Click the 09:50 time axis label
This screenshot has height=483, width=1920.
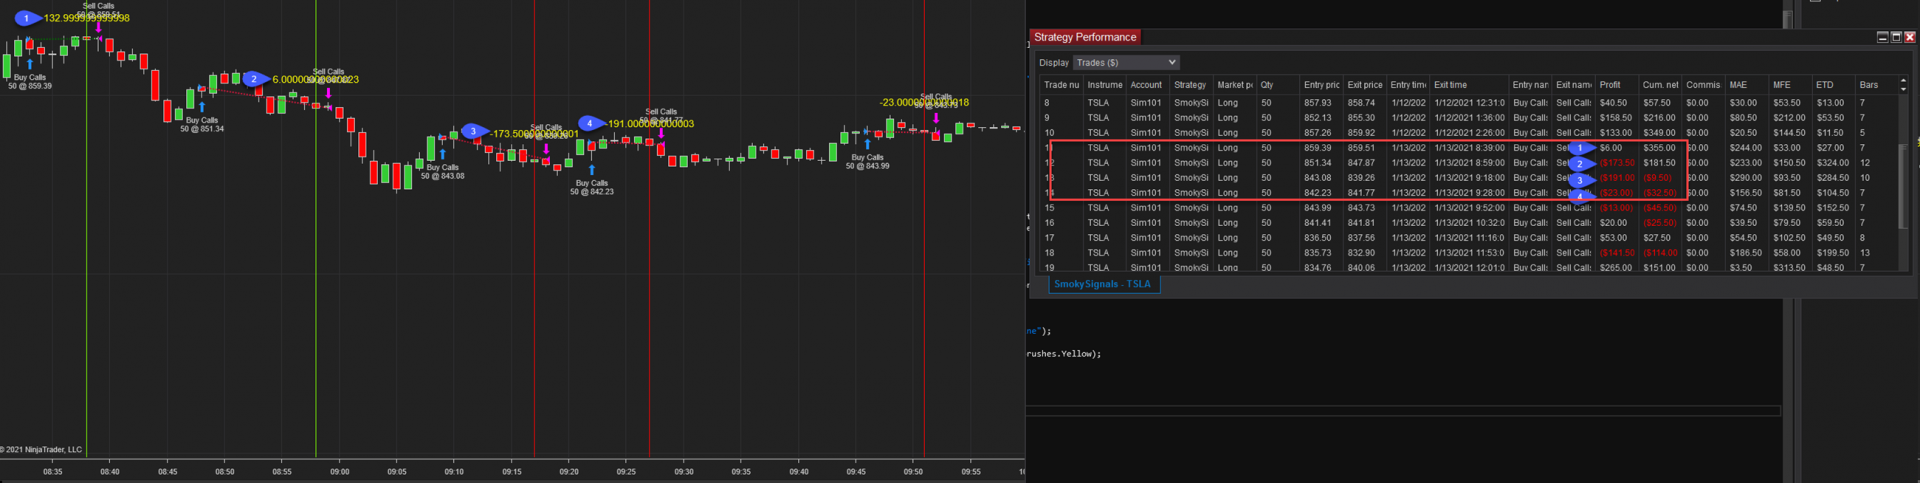tap(913, 471)
